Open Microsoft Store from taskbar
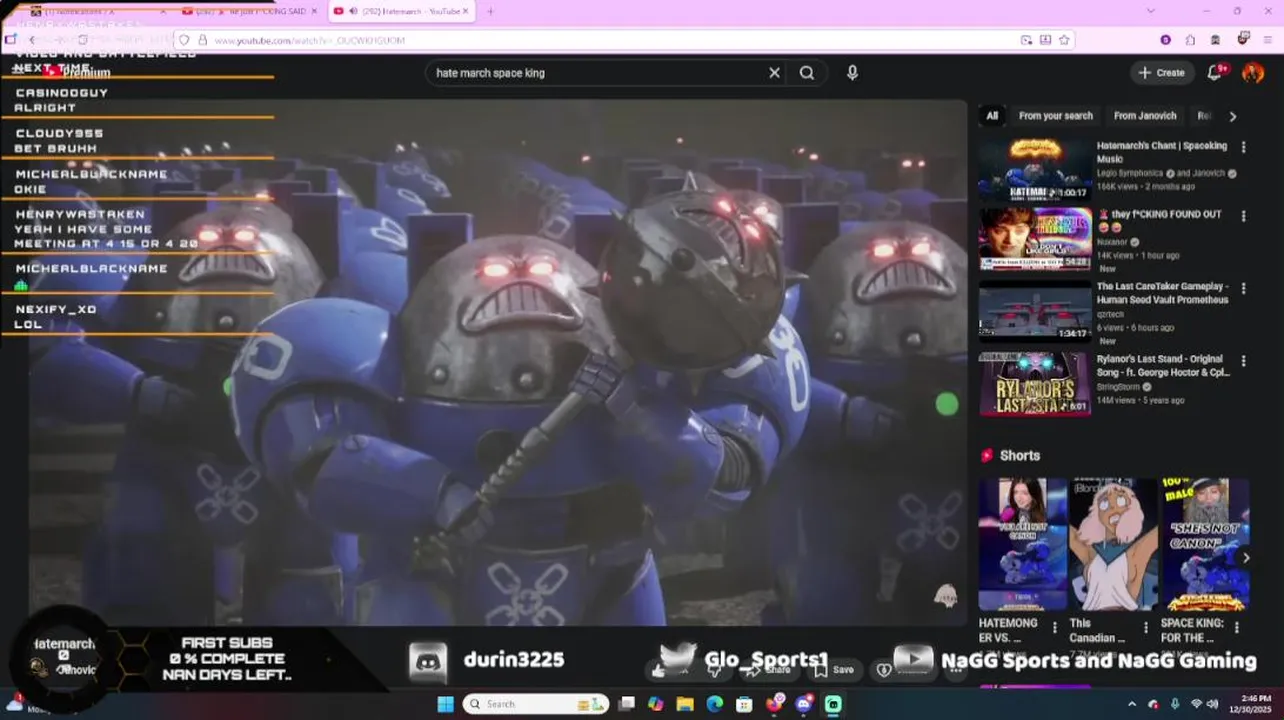The width and height of the screenshot is (1284, 720). [744, 704]
